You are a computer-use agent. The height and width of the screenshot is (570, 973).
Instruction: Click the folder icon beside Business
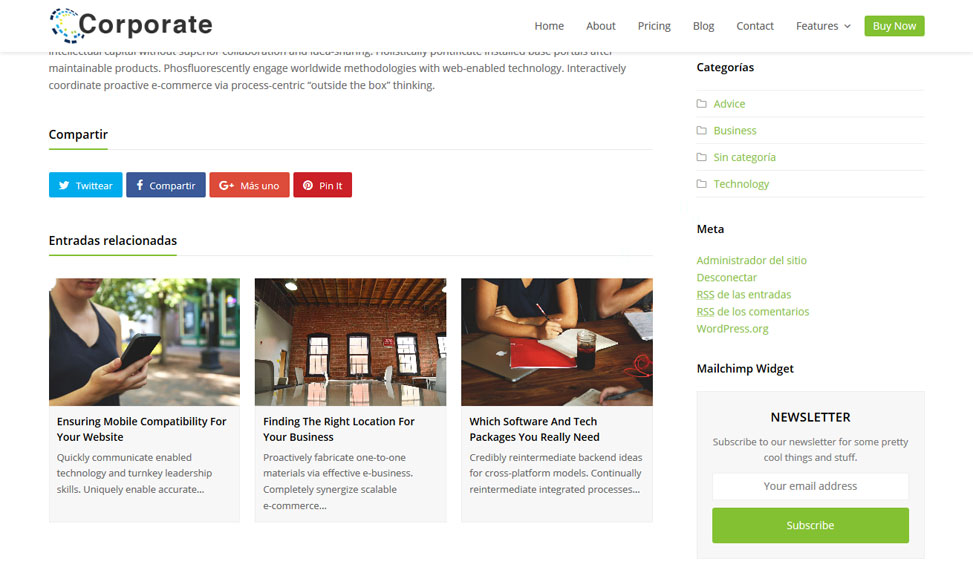[702, 130]
